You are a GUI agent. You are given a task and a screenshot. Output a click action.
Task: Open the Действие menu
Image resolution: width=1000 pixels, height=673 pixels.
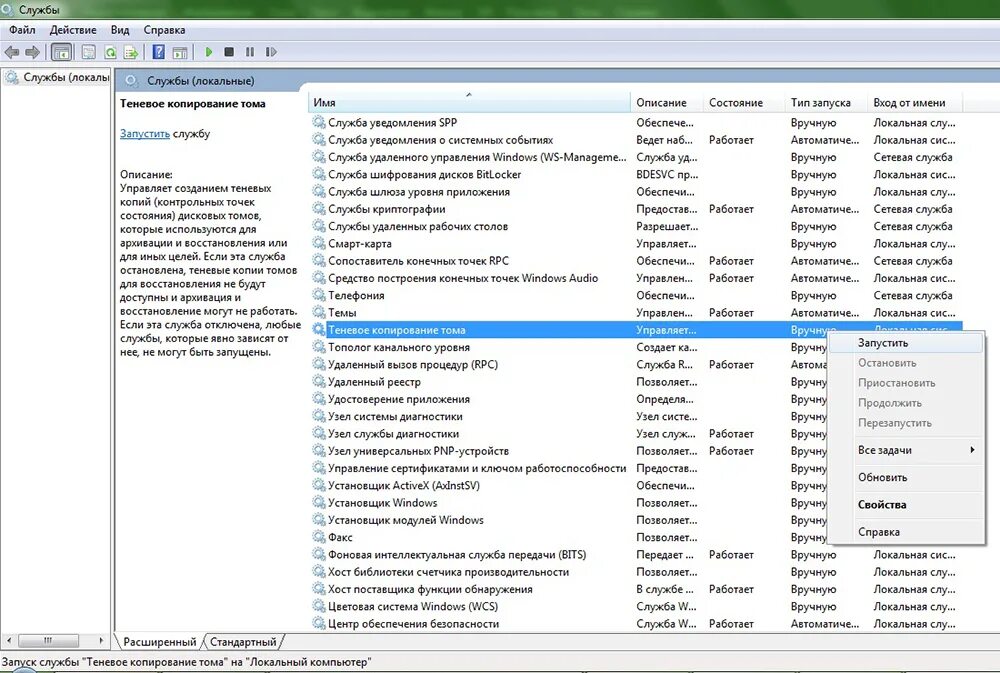coord(73,30)
